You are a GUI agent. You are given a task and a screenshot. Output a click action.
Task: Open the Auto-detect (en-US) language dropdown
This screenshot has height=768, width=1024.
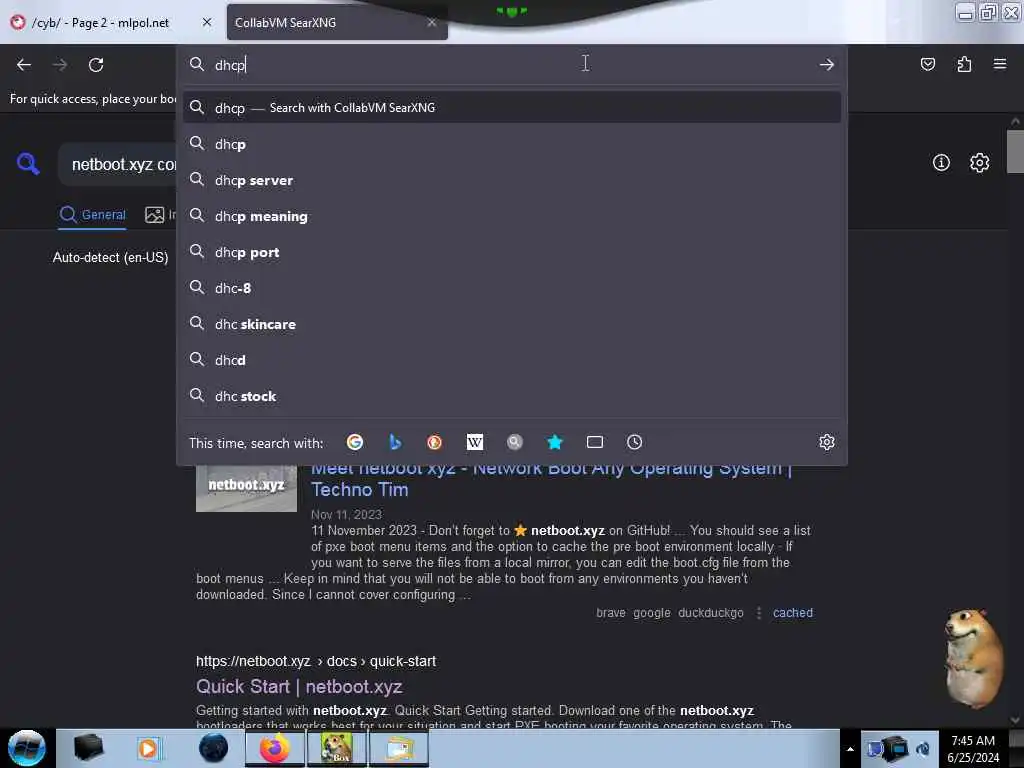point(110,257)
